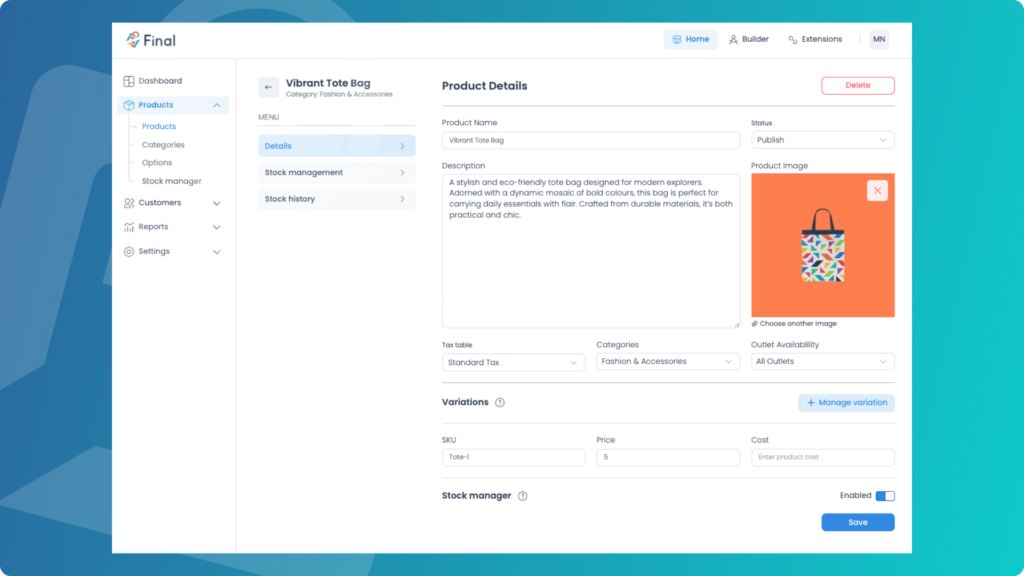
Task: Switch to the Builder tab
Action: coord(749,39)
